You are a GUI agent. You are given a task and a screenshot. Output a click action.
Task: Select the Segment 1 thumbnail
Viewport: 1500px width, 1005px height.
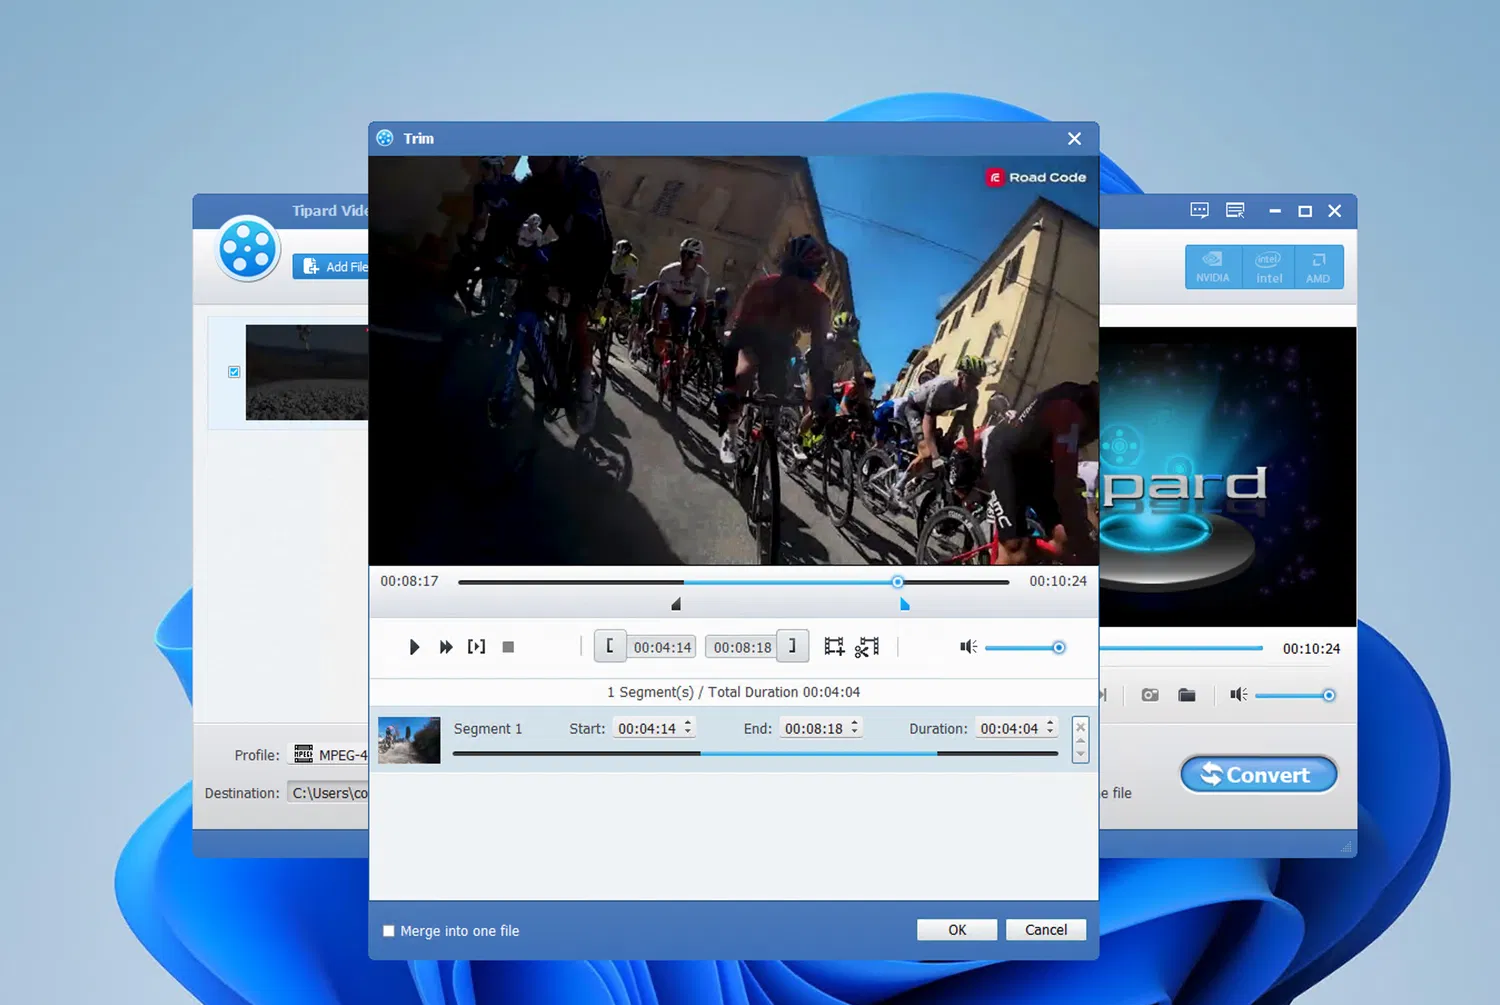[x=409, y=740]
